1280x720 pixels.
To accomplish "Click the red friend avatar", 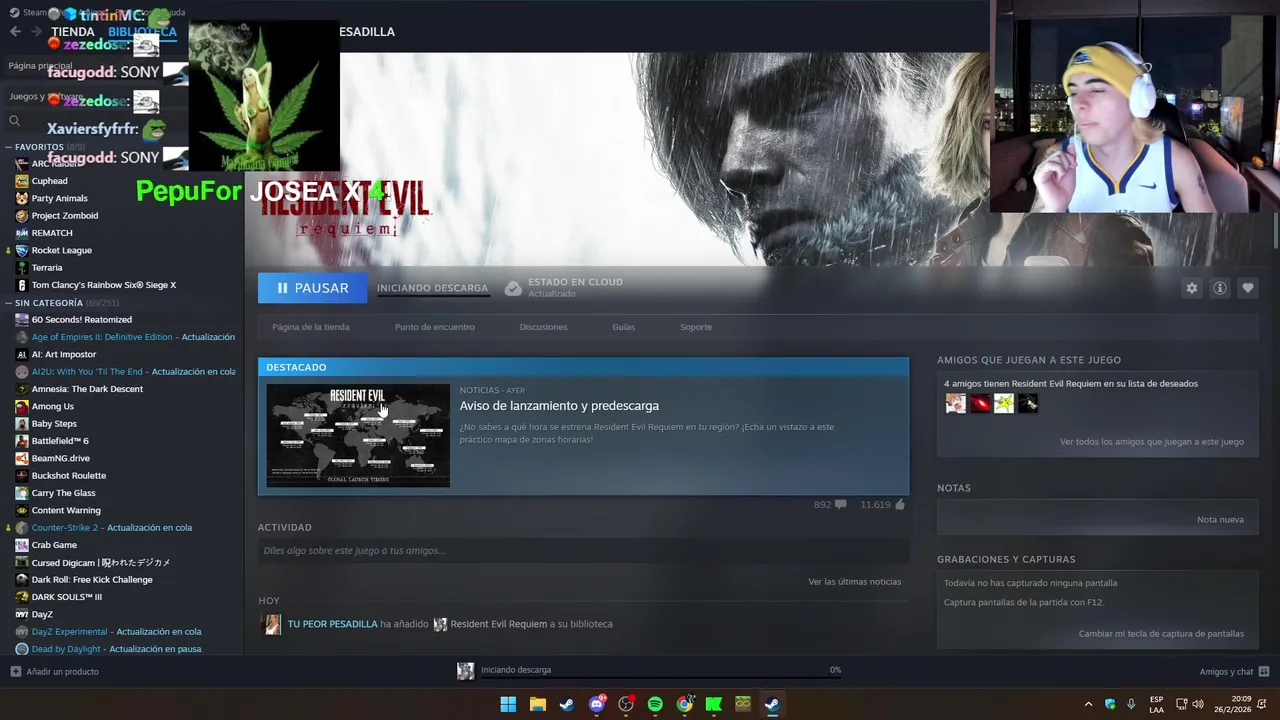I will click(x=980, y=403).
